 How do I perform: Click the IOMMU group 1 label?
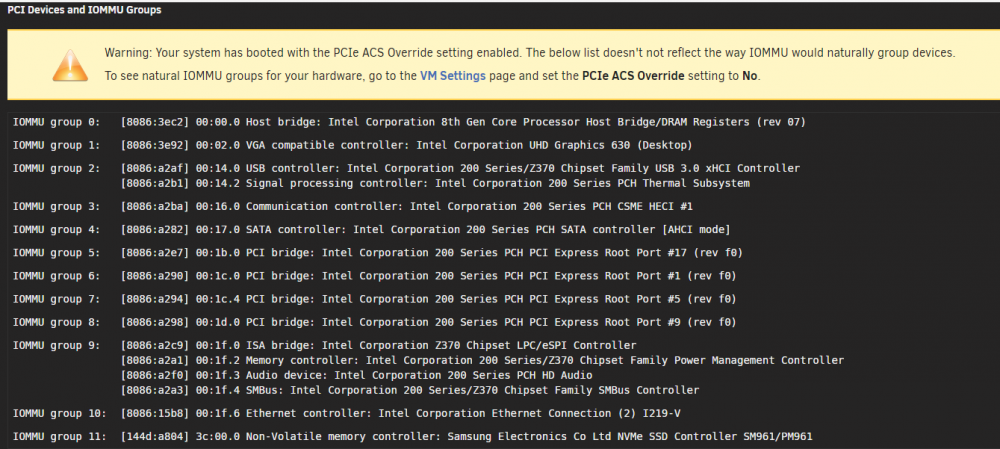(57, 145)
